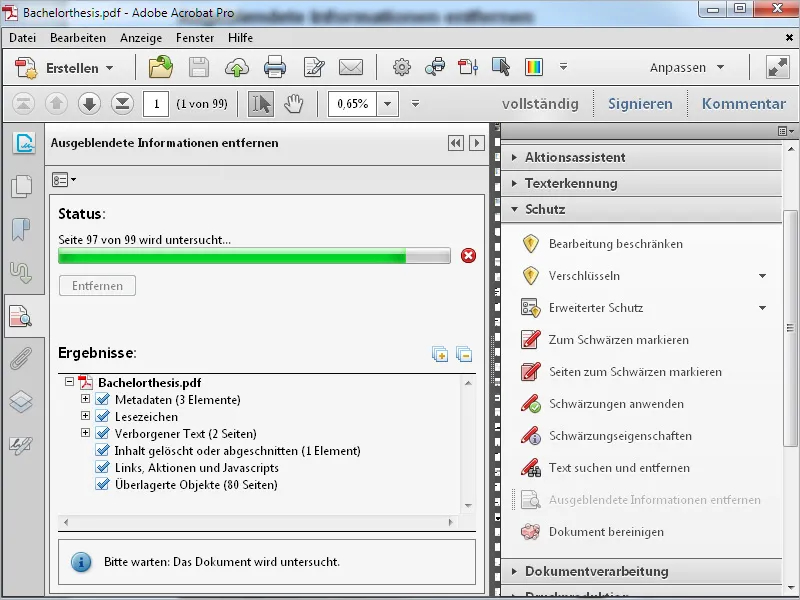The image size is (800, 600).
Task: Open the layers sidebar panel
Action: point(21,402)
